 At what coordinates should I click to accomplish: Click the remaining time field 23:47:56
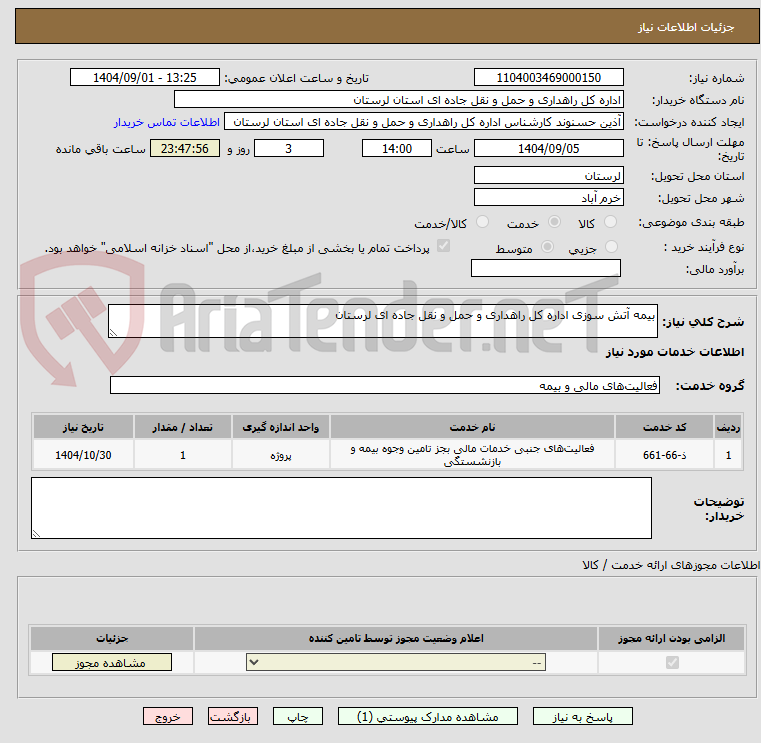(185, 149)
